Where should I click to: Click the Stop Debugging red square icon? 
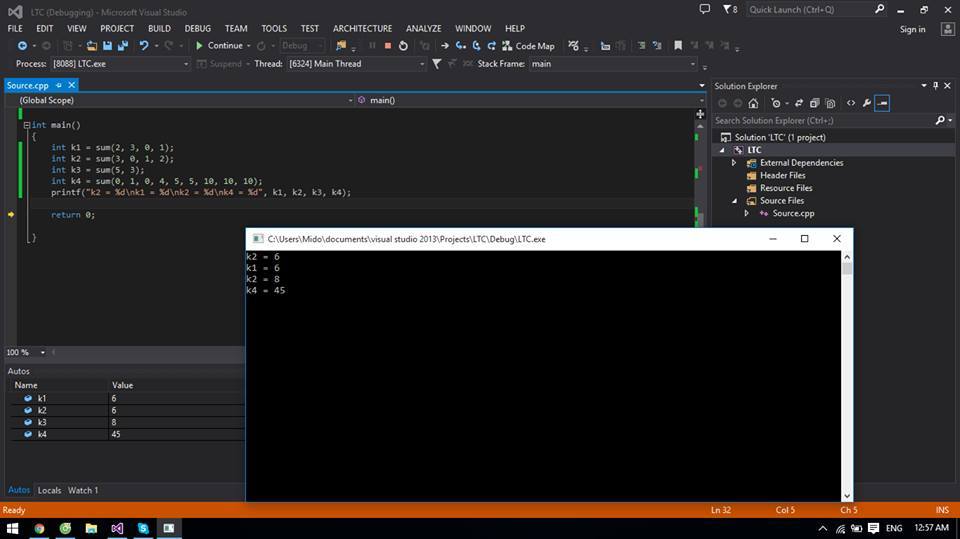pos(388,46)
